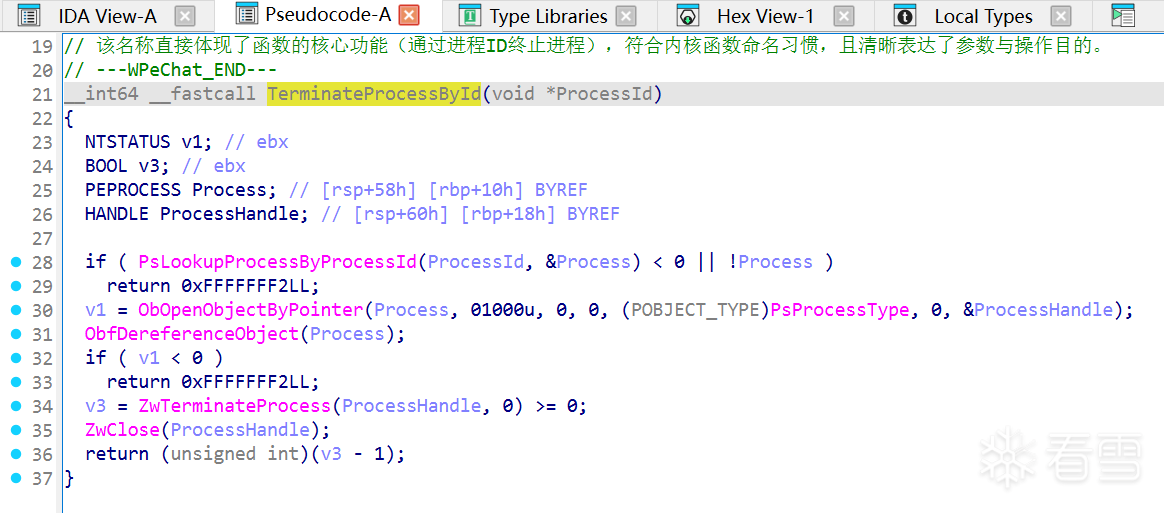Click the Pseudocode-A document icon
Viewport: 1164px width, 513px height.
[x=246, y=14]
